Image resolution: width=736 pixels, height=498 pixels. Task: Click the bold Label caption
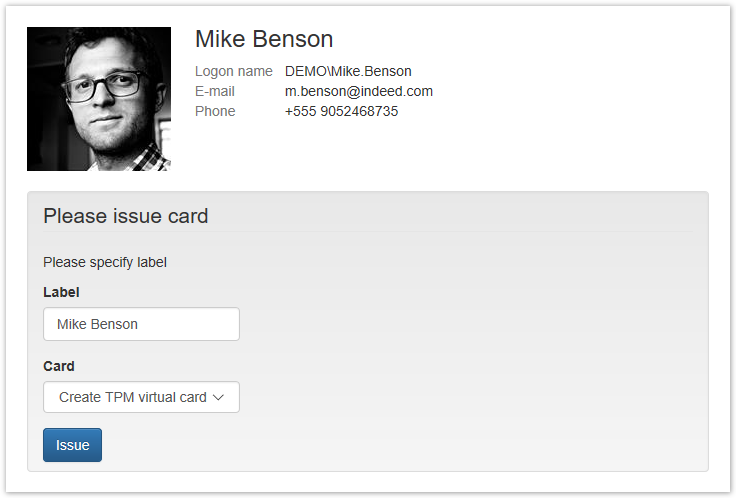61,292
